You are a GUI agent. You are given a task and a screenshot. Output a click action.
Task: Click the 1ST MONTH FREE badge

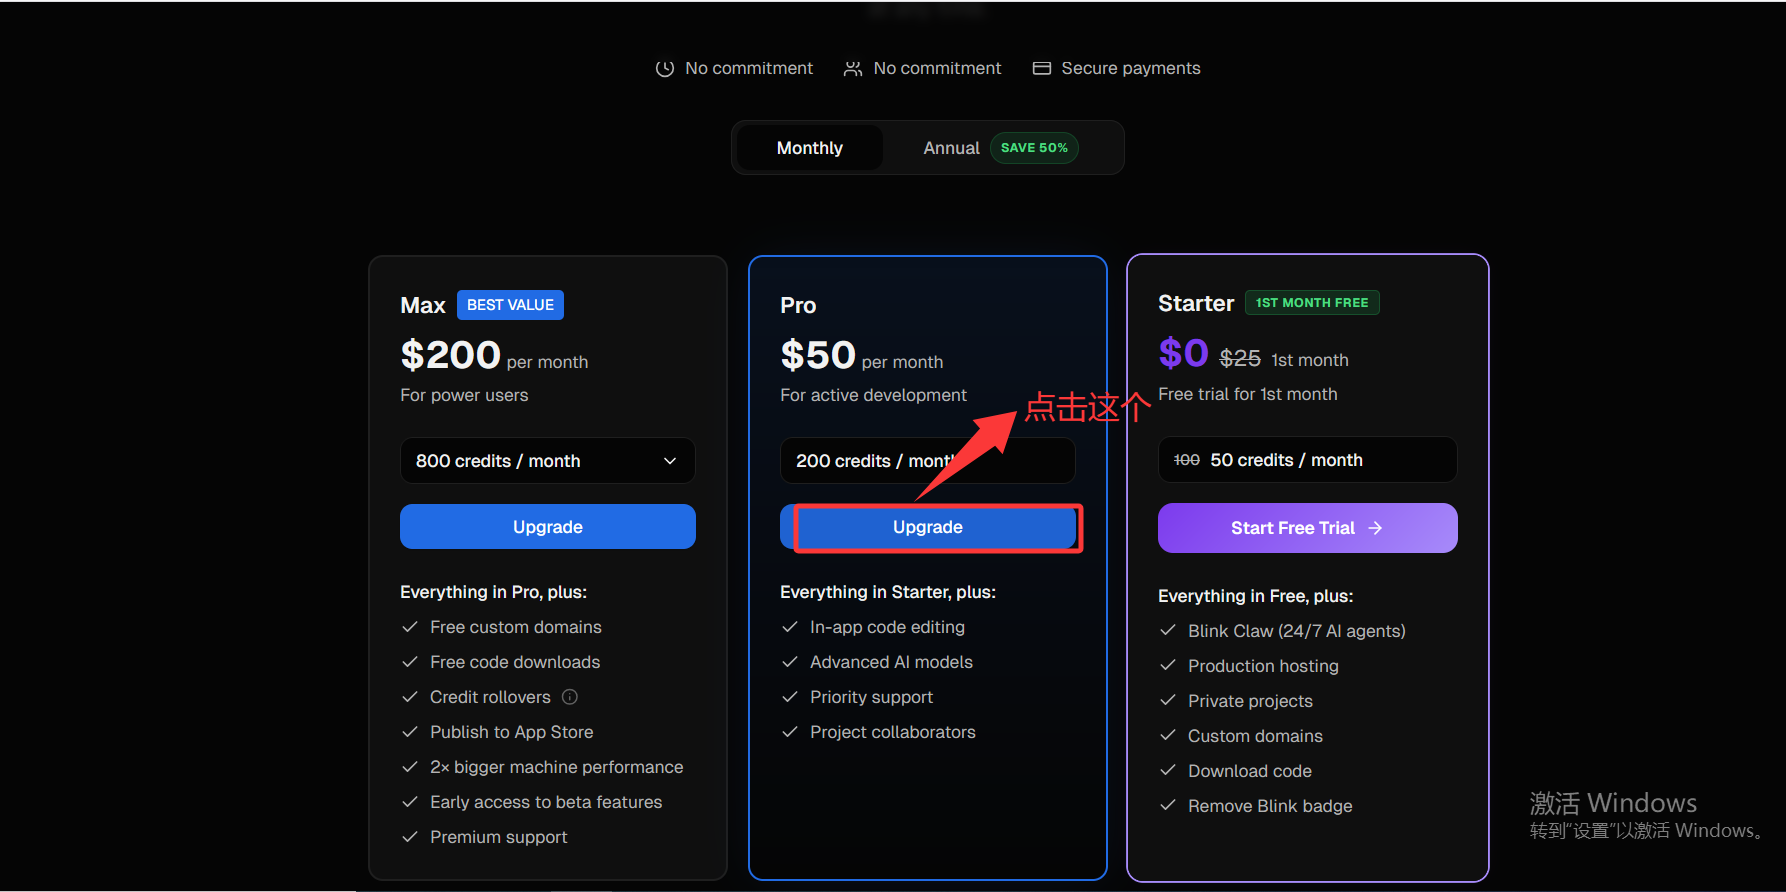(x=1312, y=303)
